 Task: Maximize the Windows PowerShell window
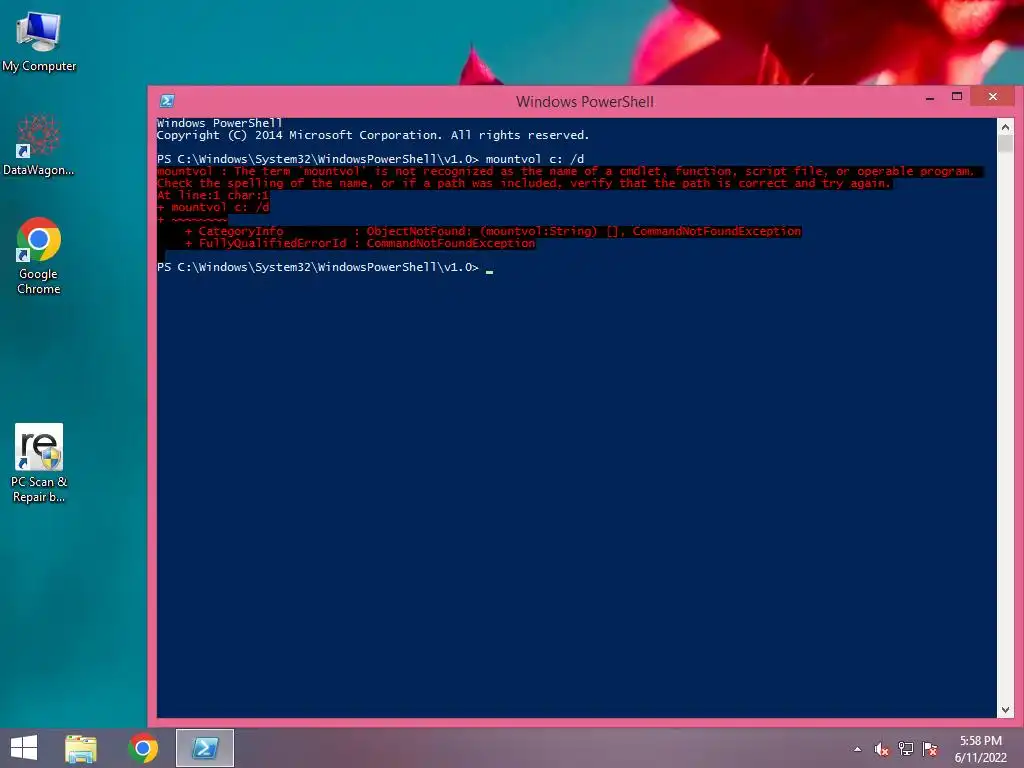click(x=957, y=97)
